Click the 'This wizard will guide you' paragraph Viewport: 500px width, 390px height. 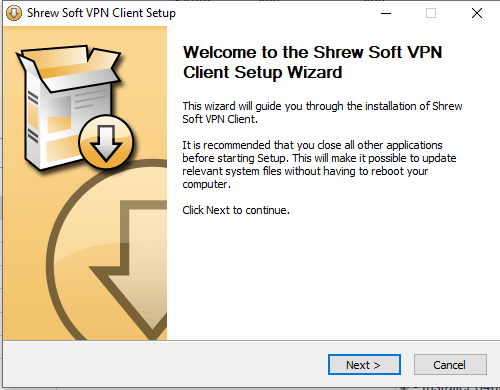[322, 112]
